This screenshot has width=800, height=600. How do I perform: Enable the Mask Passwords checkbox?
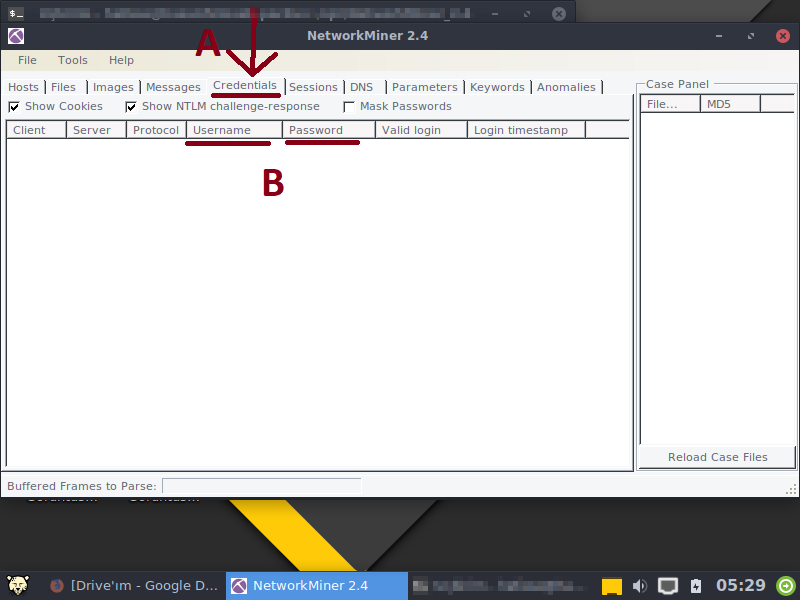point(349,107)
